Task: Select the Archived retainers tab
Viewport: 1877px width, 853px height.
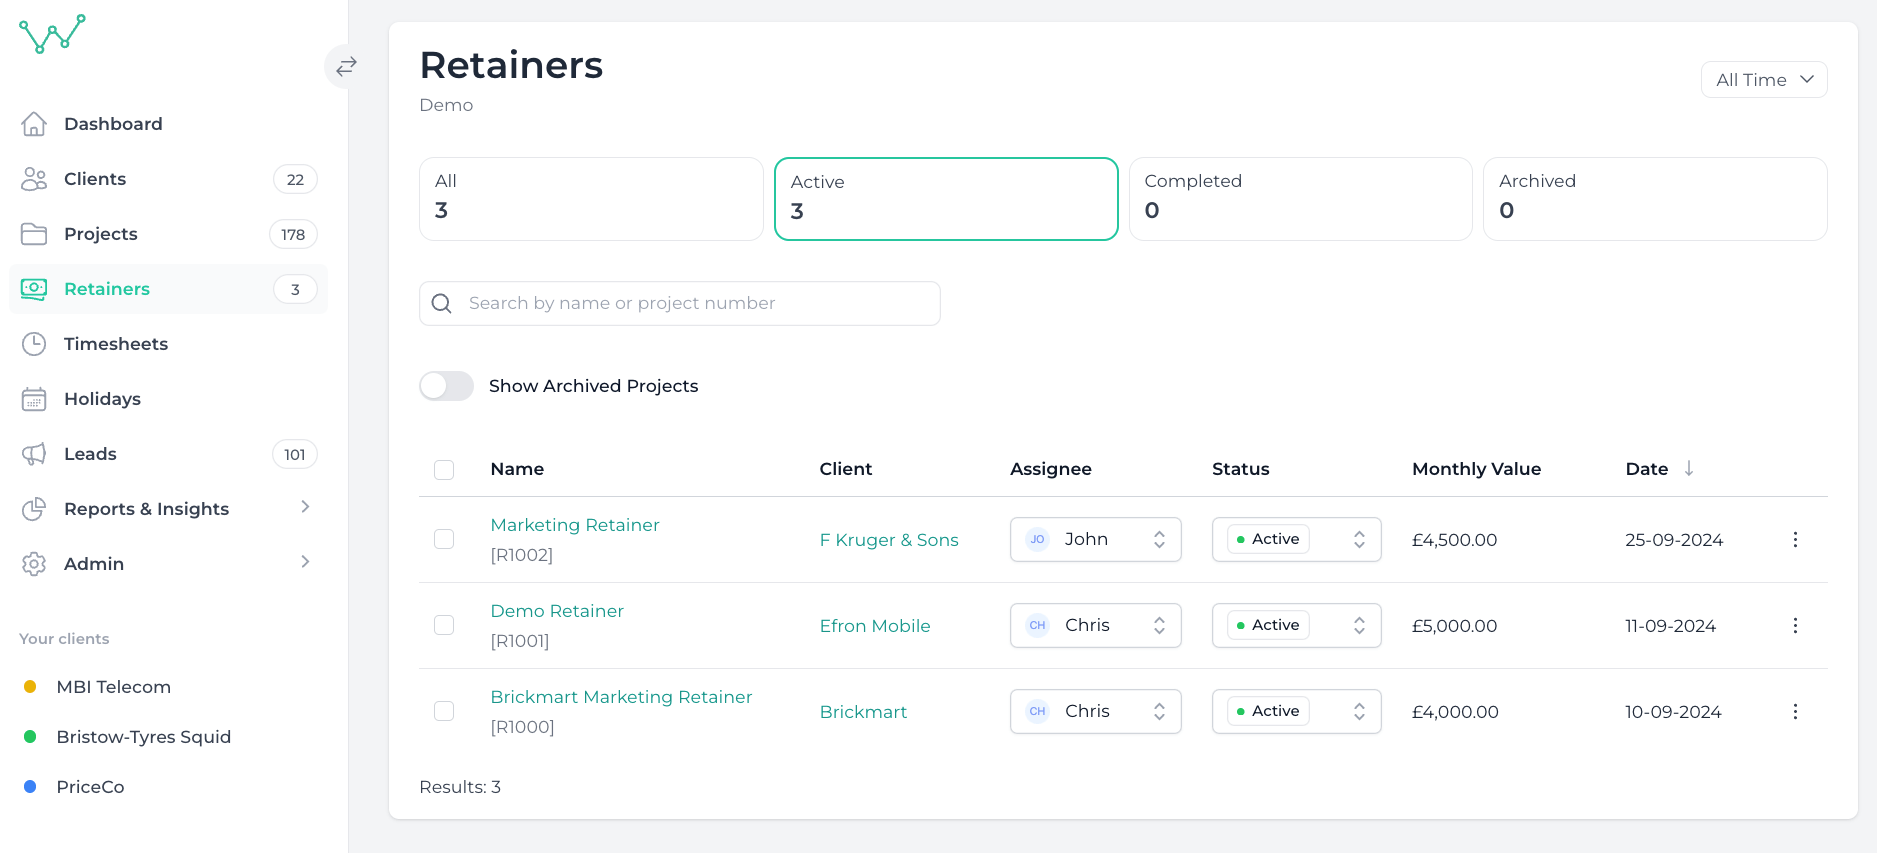Action: pyautogui.click(x=1654, y=198)
